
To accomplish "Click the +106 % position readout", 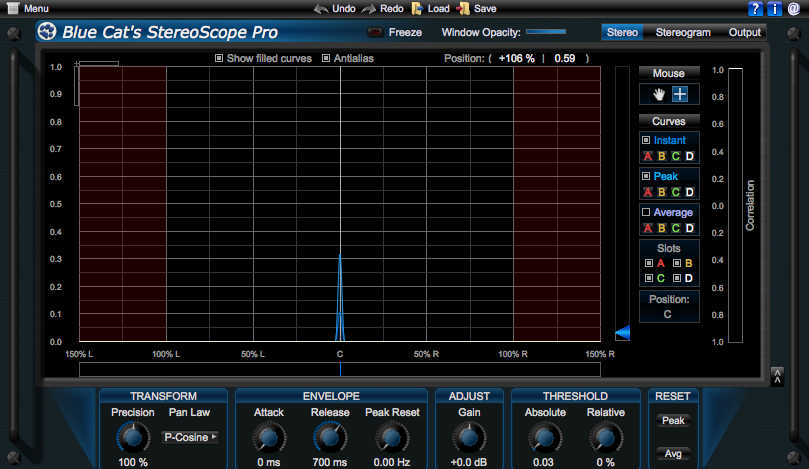I will point(516,58).
